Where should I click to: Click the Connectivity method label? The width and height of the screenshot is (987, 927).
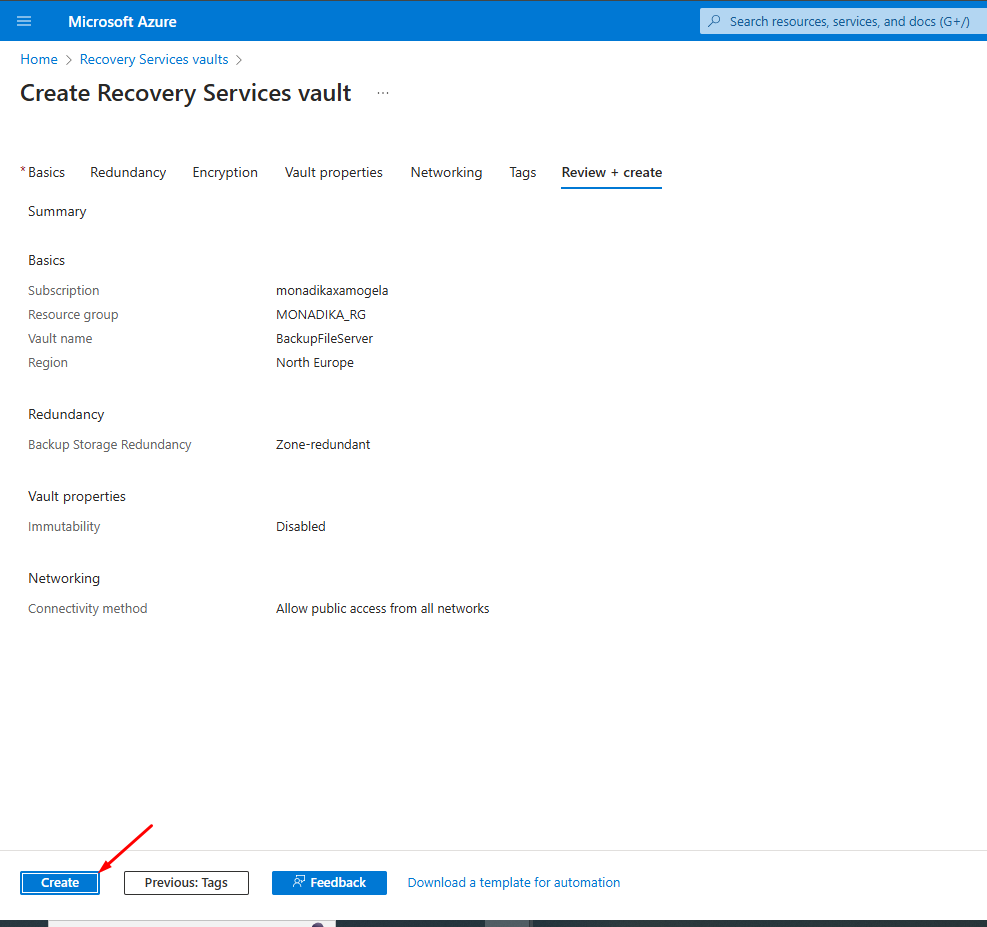point(87,609)
